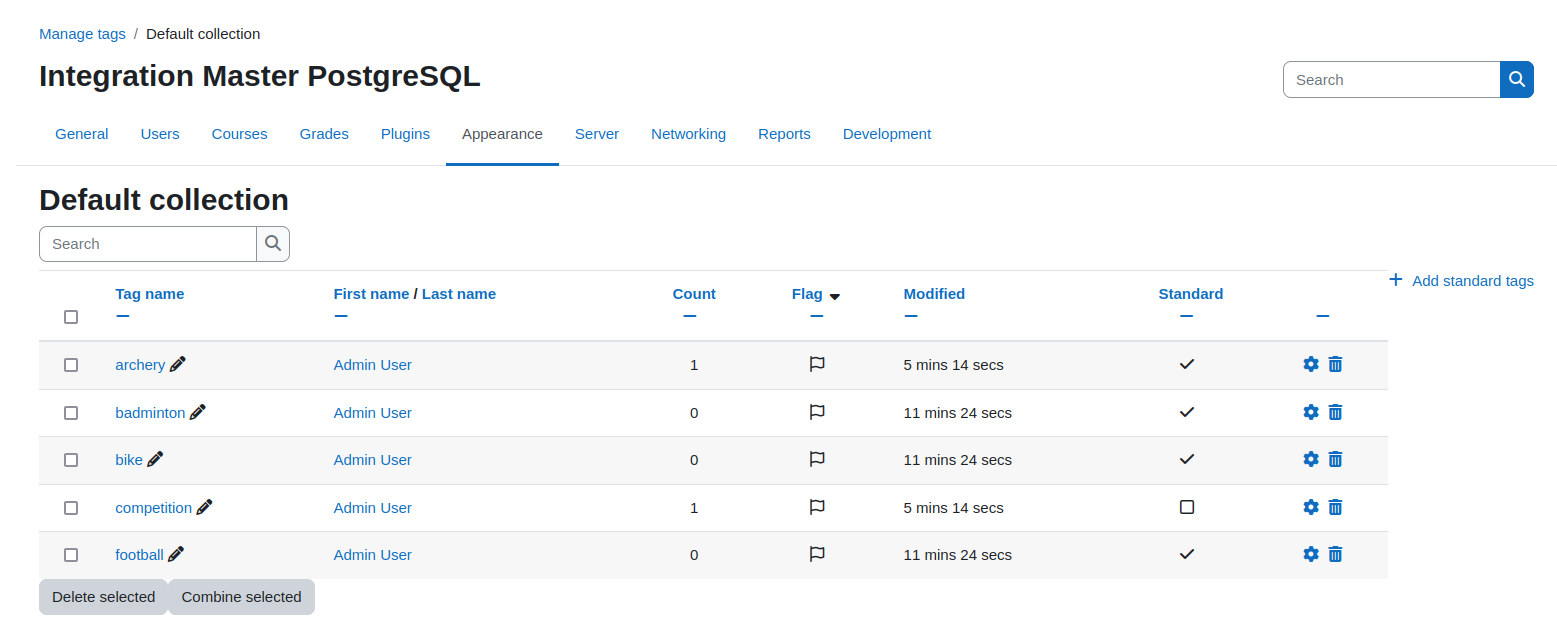The image size is (1557, 640).
Task: Collapse the Tag name column
Action: point(122,316)
